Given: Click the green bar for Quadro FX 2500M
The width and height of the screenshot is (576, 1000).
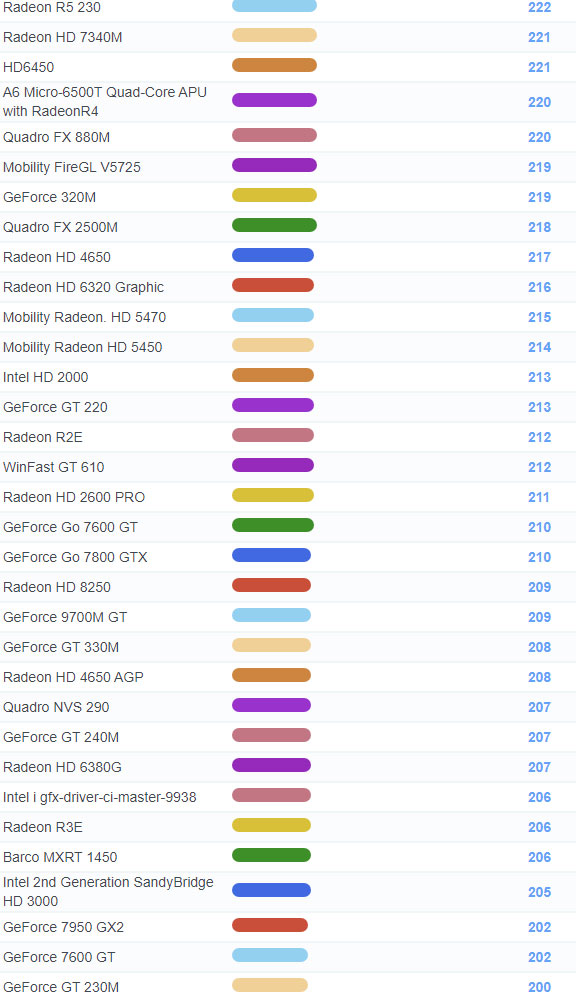Looking at the screenshot, I should pyautogui.click(x=274, y=225).
